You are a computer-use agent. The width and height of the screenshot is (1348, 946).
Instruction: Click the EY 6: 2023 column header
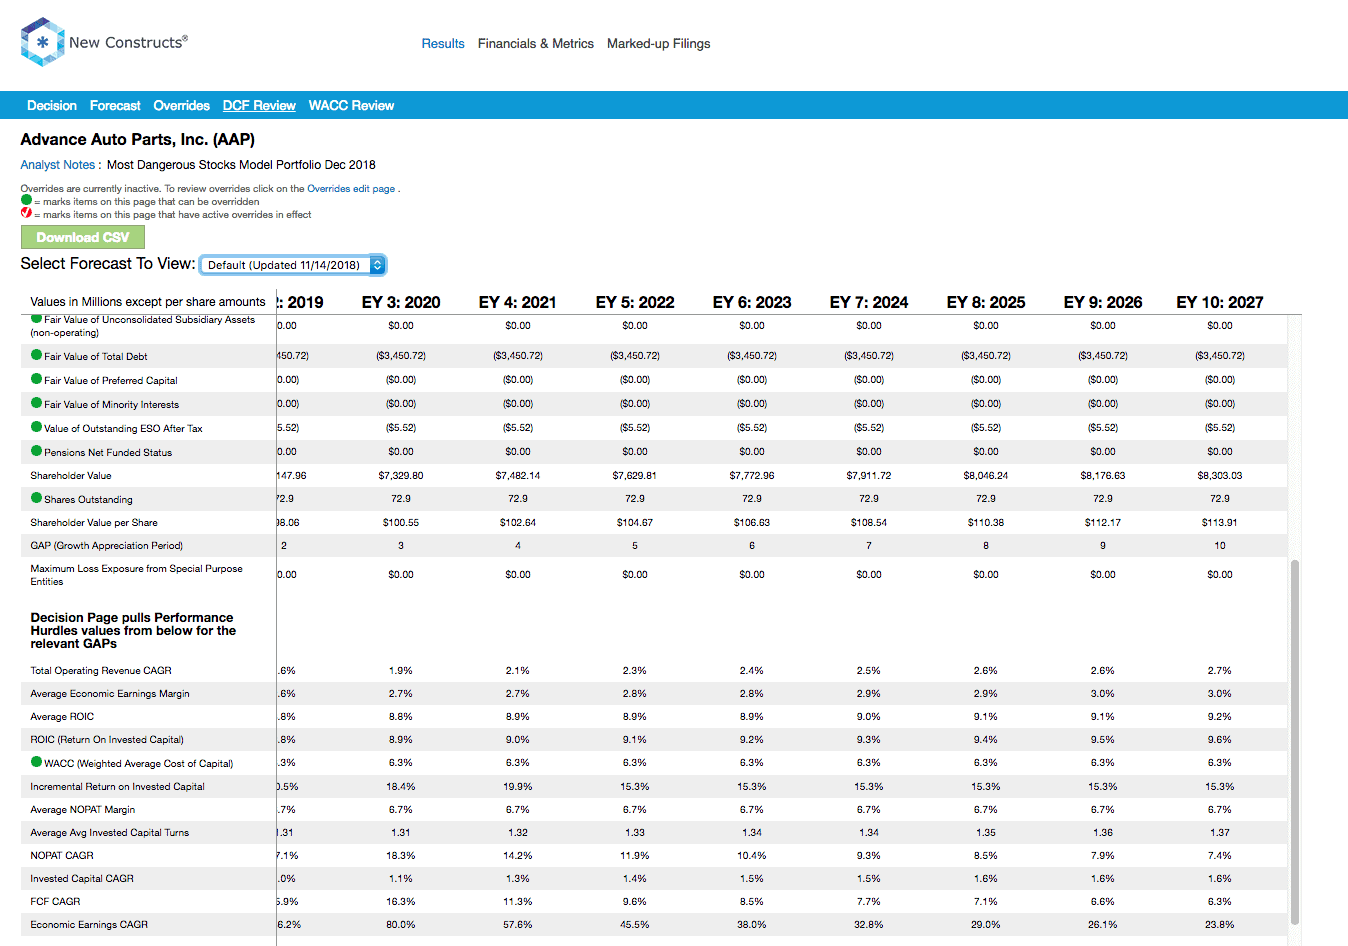(752, 302)
